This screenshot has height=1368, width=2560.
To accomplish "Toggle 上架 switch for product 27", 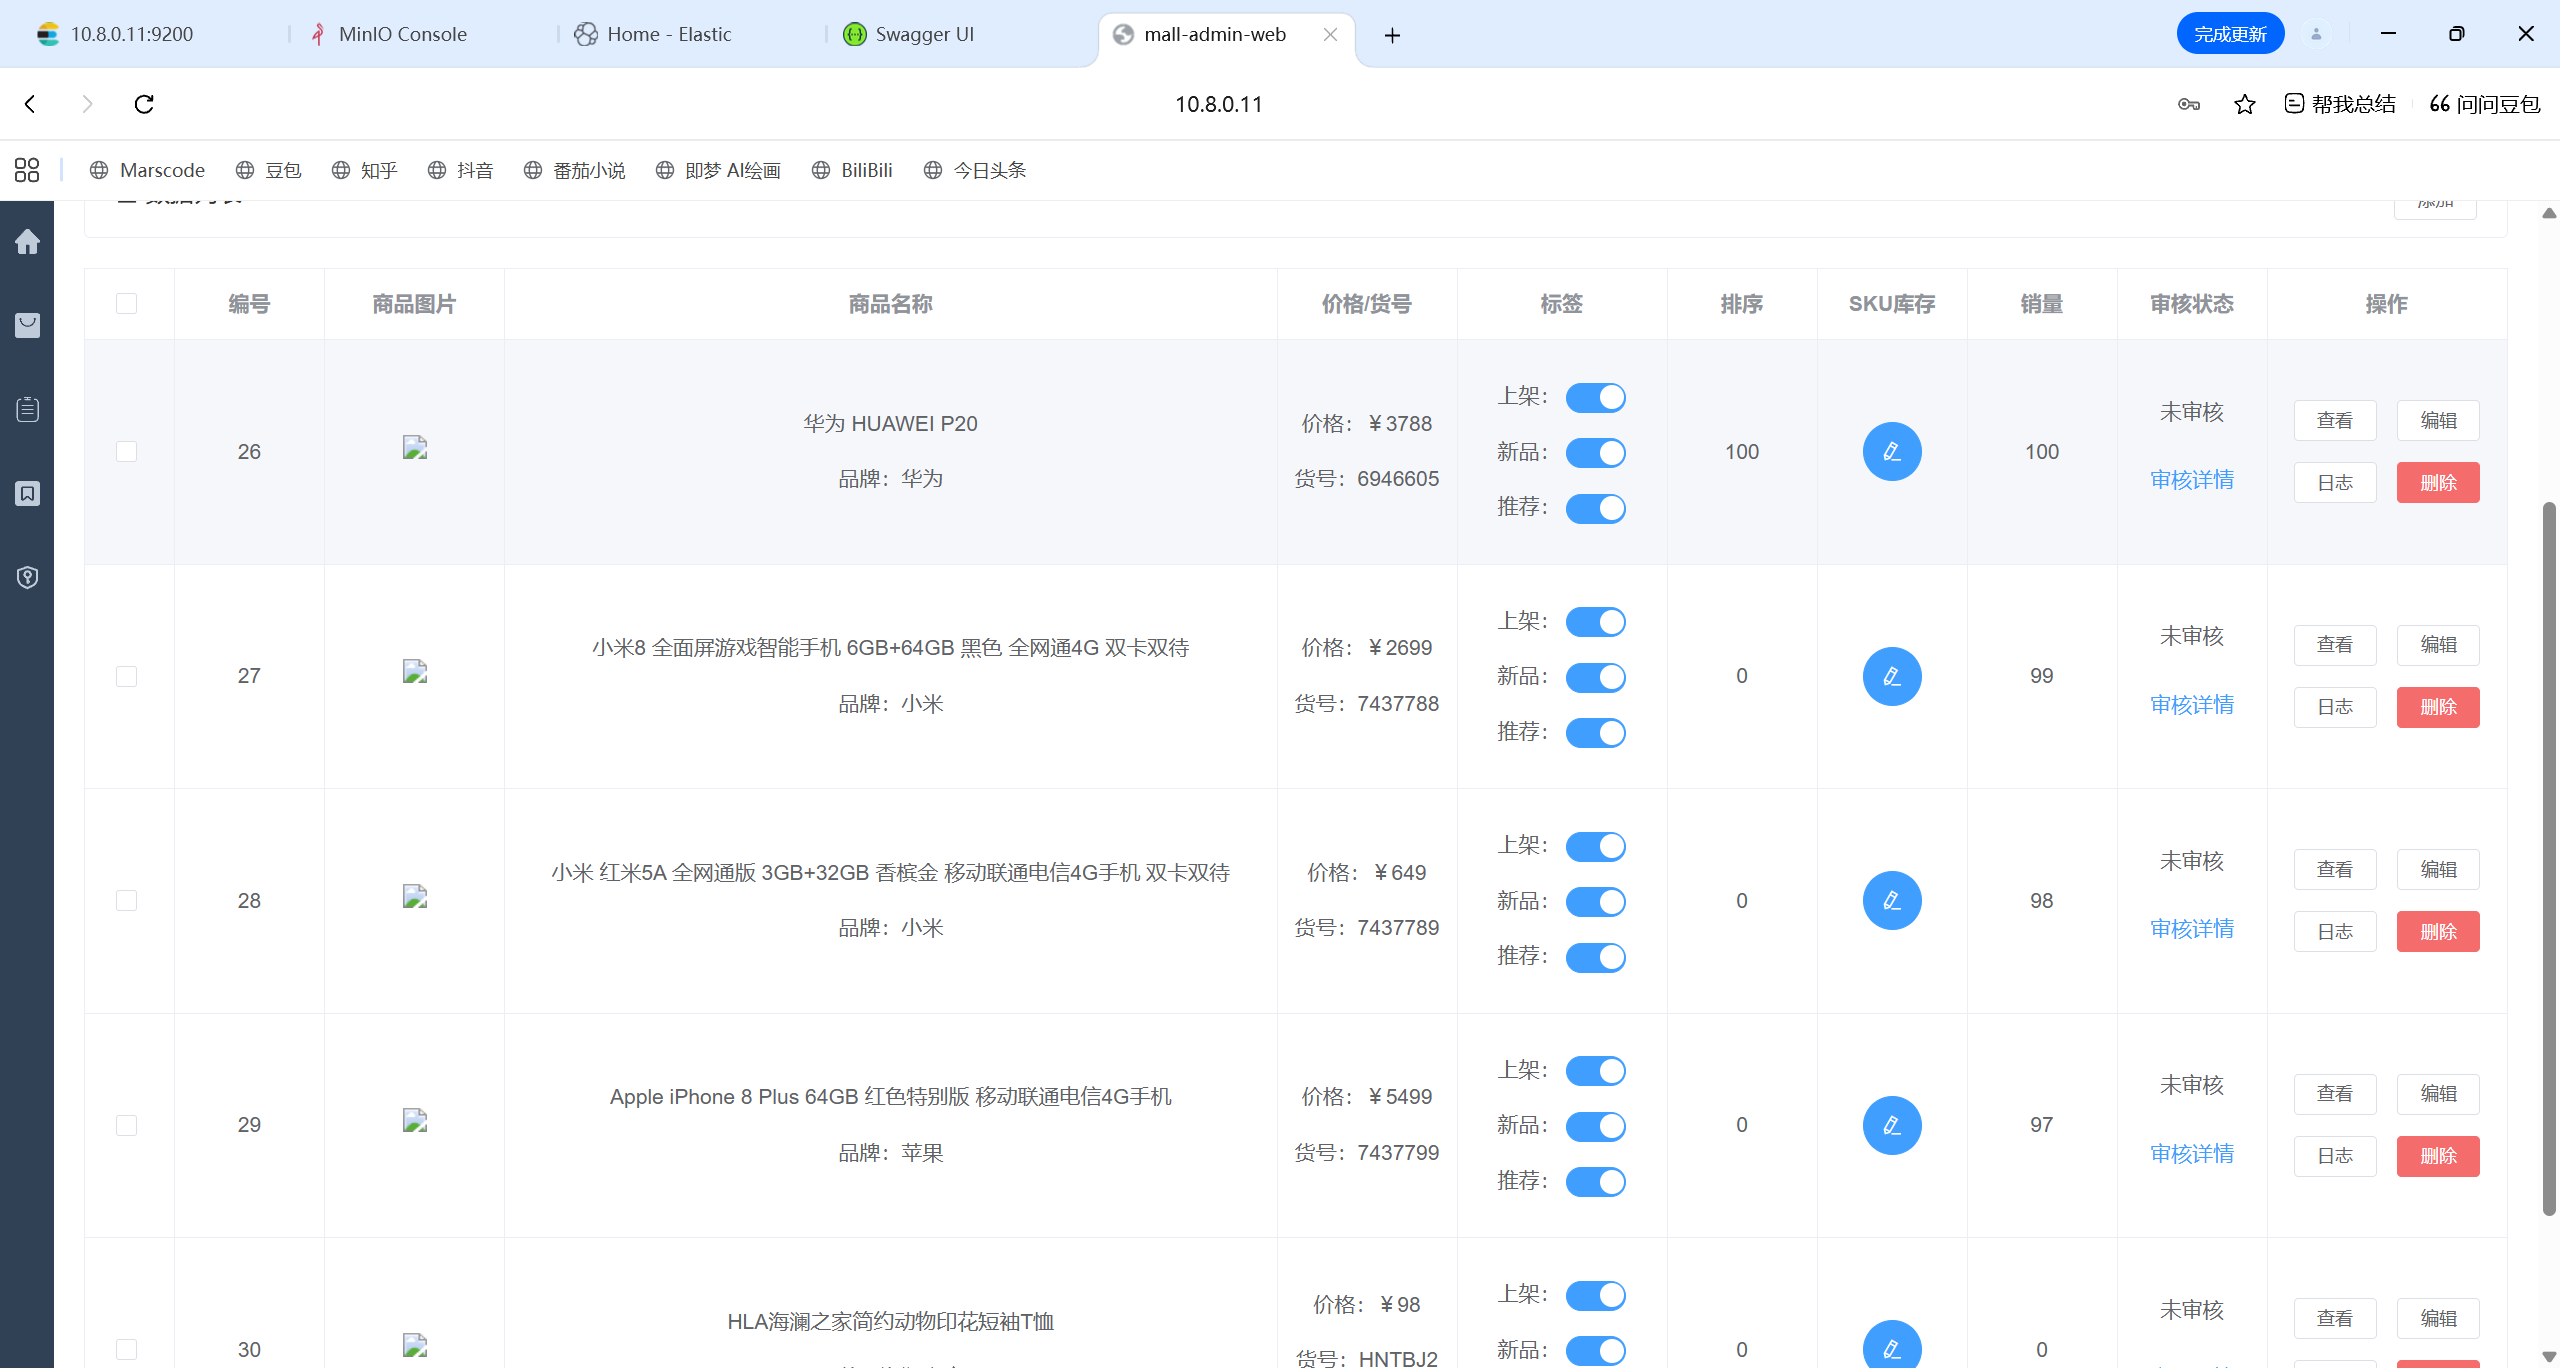I will 1596,622.
